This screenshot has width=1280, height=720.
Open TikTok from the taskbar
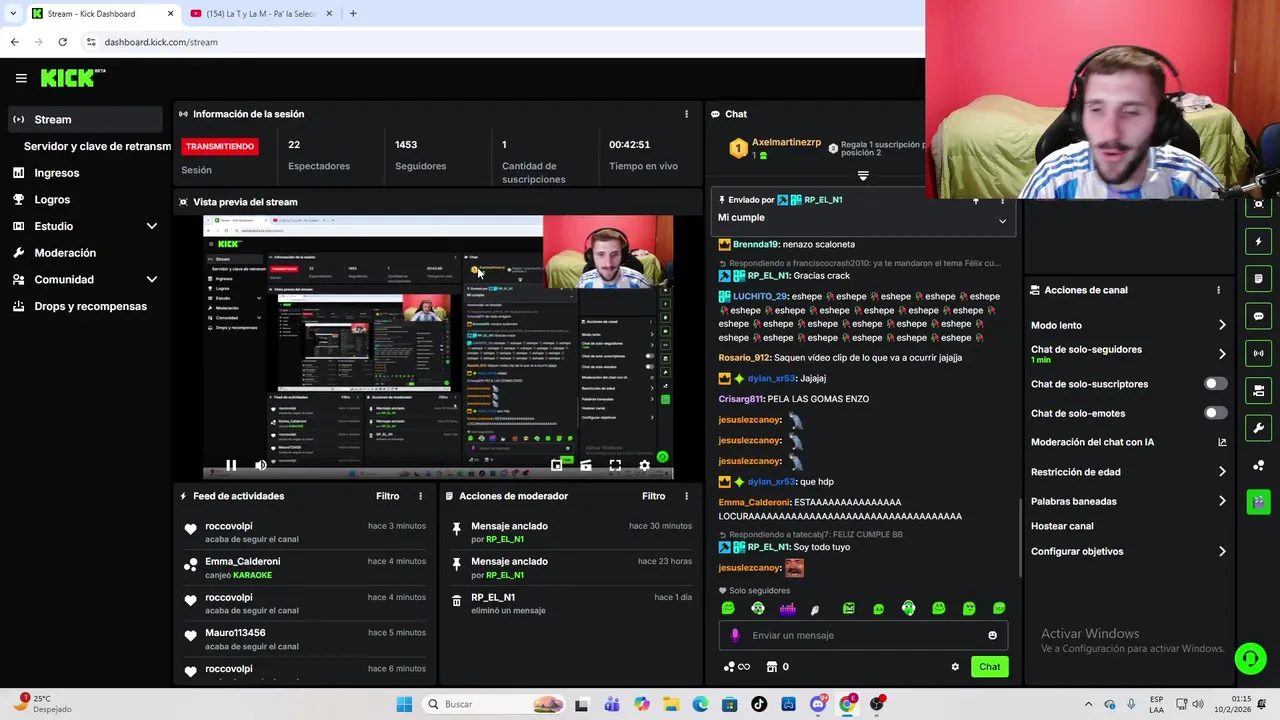(x=759, y=704)
